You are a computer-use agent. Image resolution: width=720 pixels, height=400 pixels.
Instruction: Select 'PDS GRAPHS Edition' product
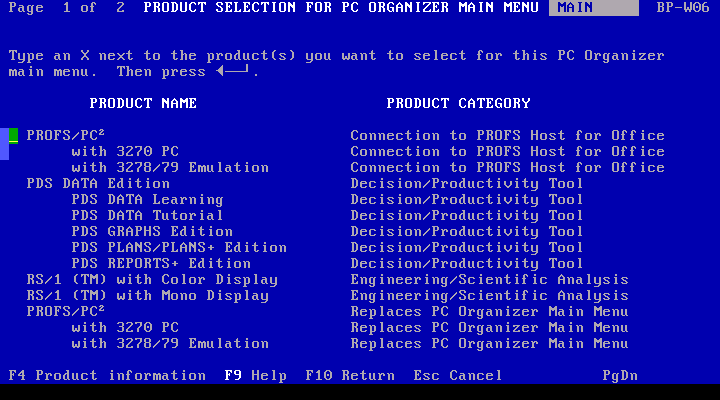point(152,231)
